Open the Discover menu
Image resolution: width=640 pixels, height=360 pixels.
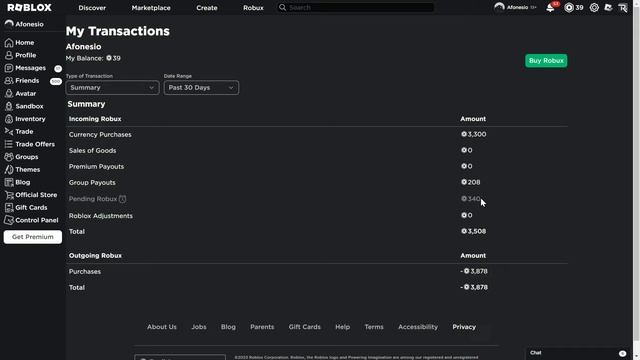pos(92,8)
